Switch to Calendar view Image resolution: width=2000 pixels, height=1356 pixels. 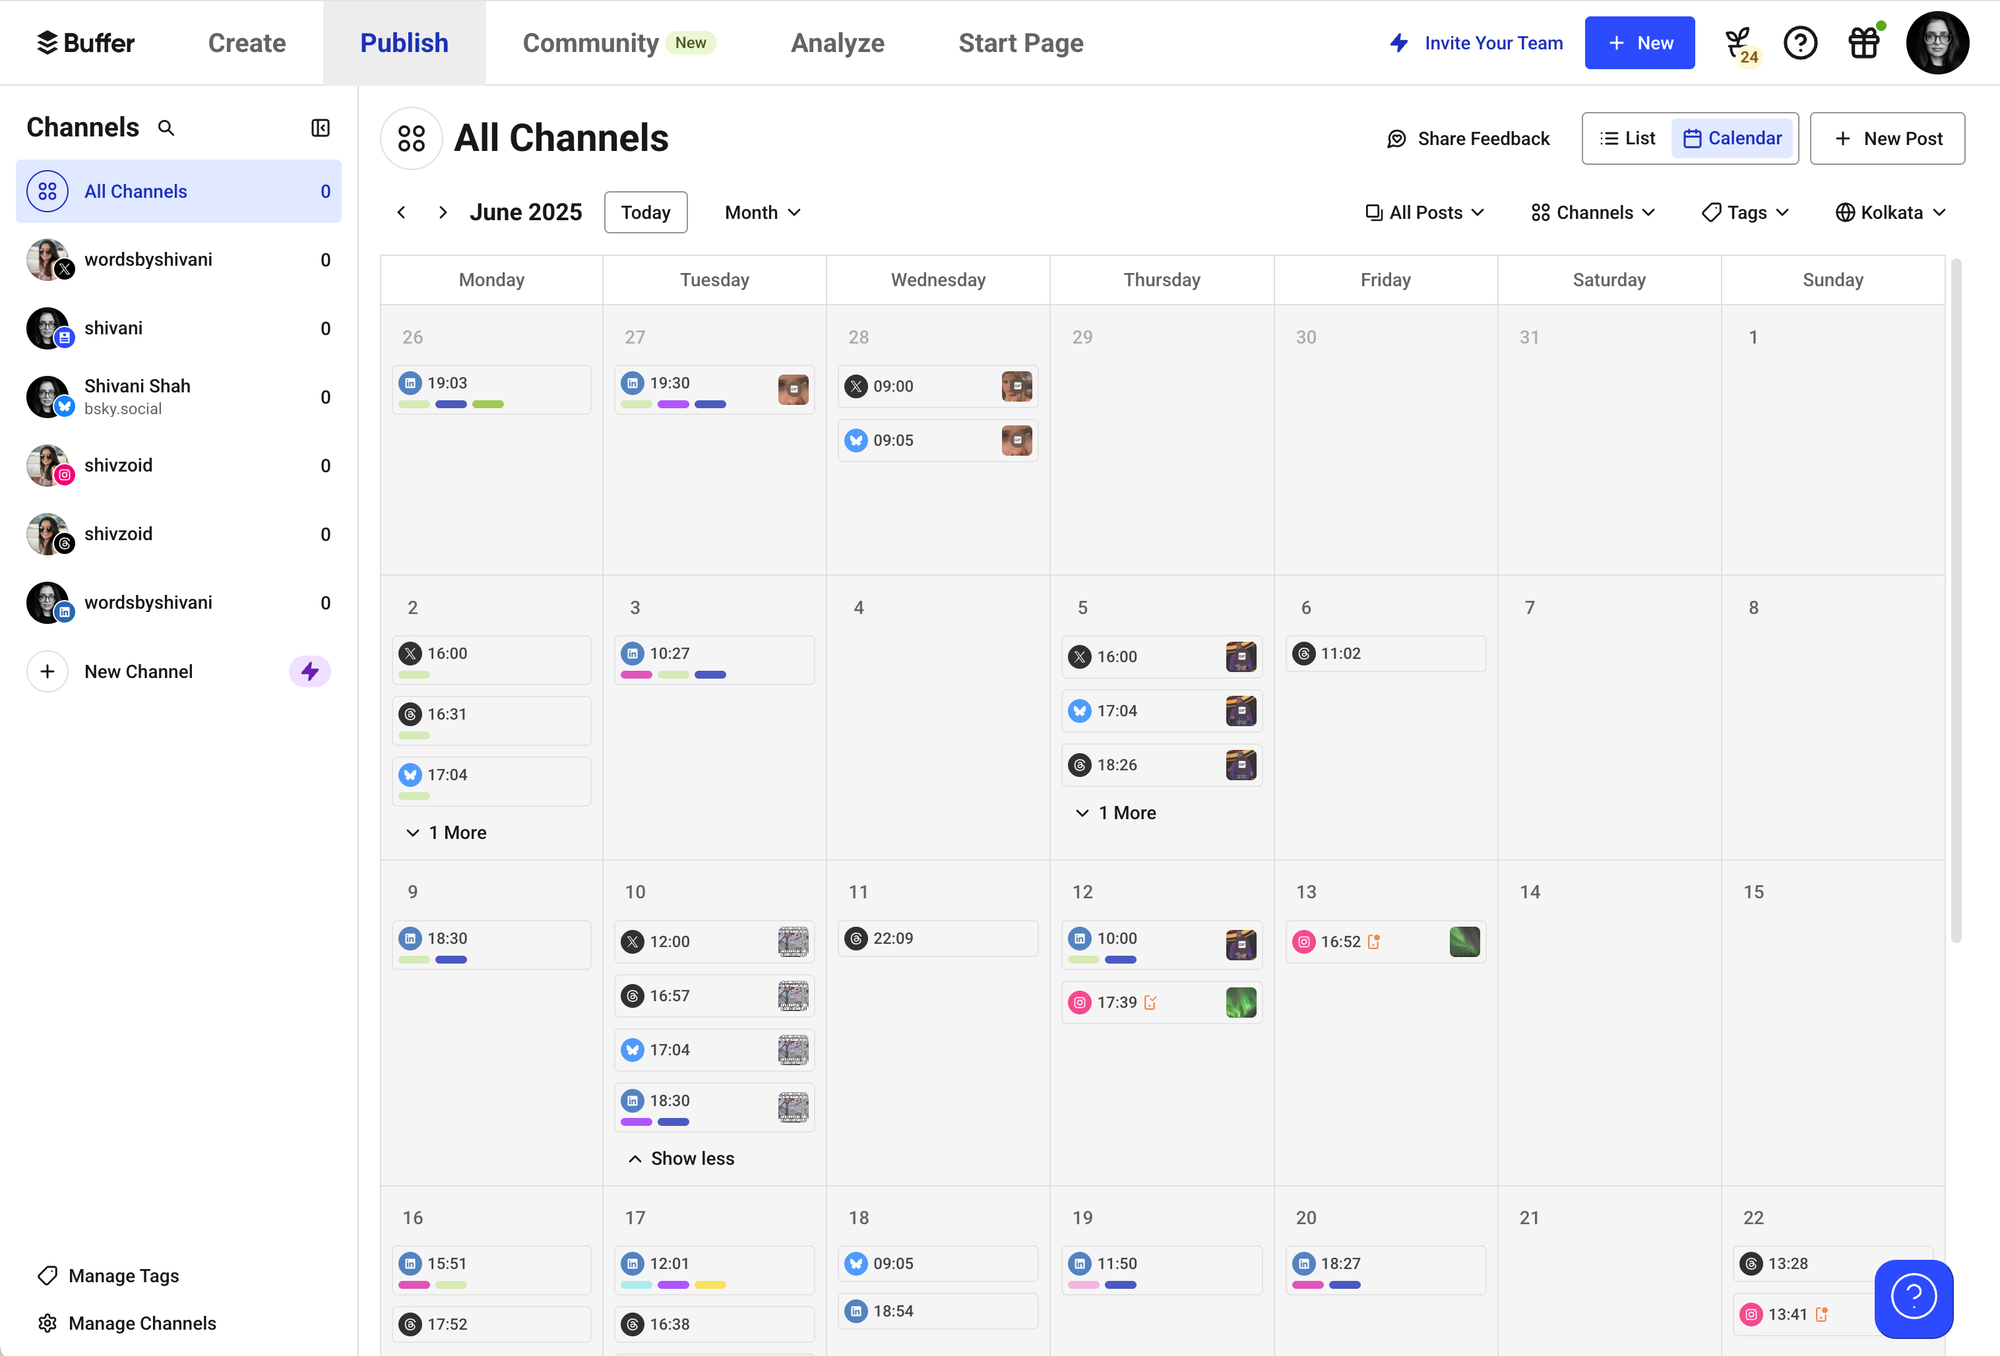point(1733,138)
